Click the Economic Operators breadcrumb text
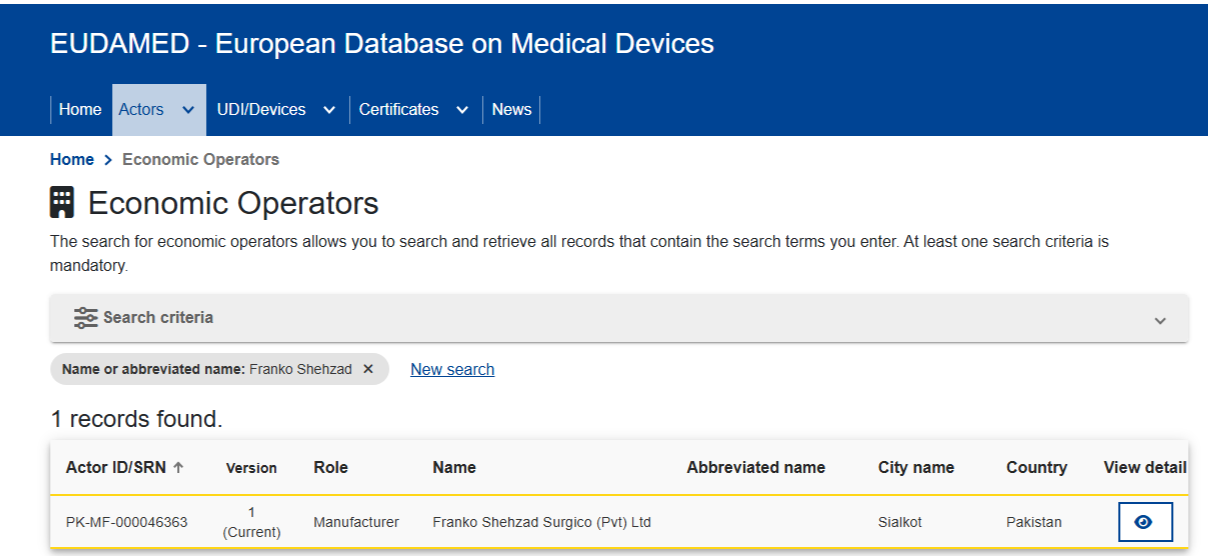The width and height of the screenshot is (1208, 556). [x=200, y=159]
